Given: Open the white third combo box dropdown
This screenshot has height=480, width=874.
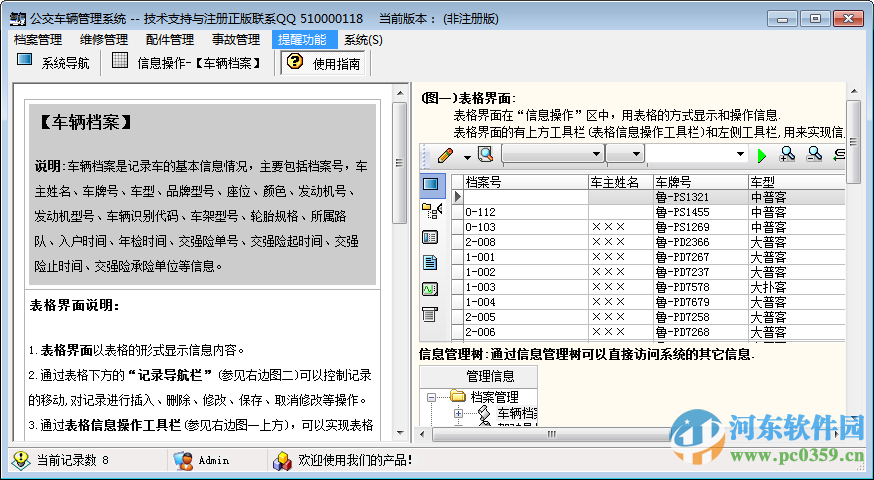Looking at the screenshot, I should (x=740, y=154).
